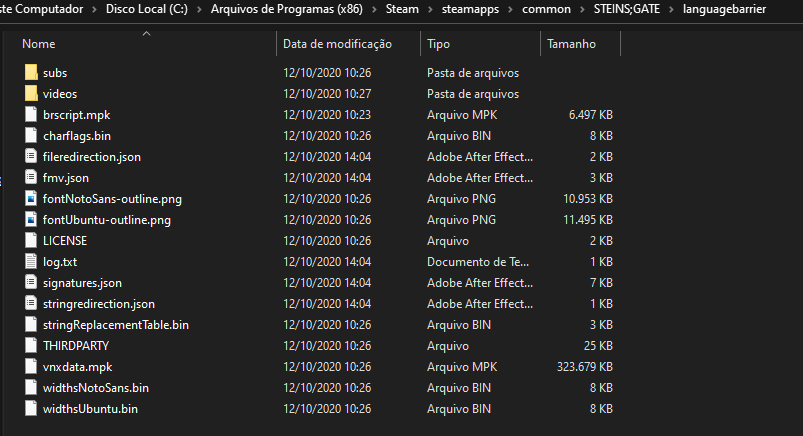Click the vnxdata.mpk file icon
The width and height of the screenshot is (803, 436).
tap(31, 366)
